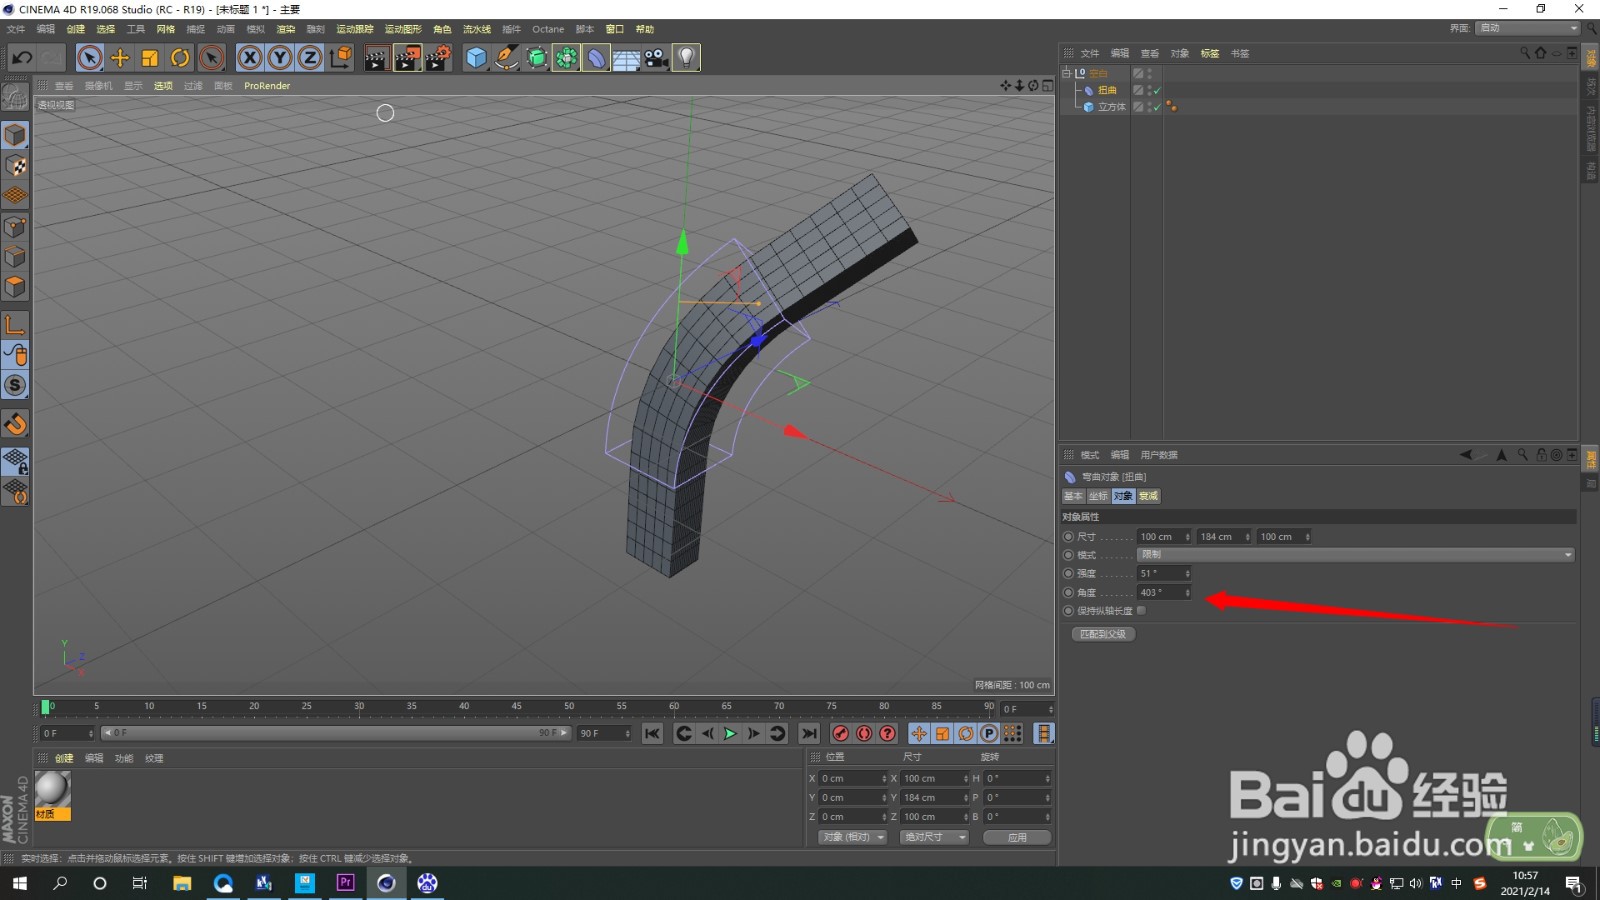The height and width of the screenshot is (900, 1600).
Task: Open the 渲染 menu
Action: coord(286,29)
